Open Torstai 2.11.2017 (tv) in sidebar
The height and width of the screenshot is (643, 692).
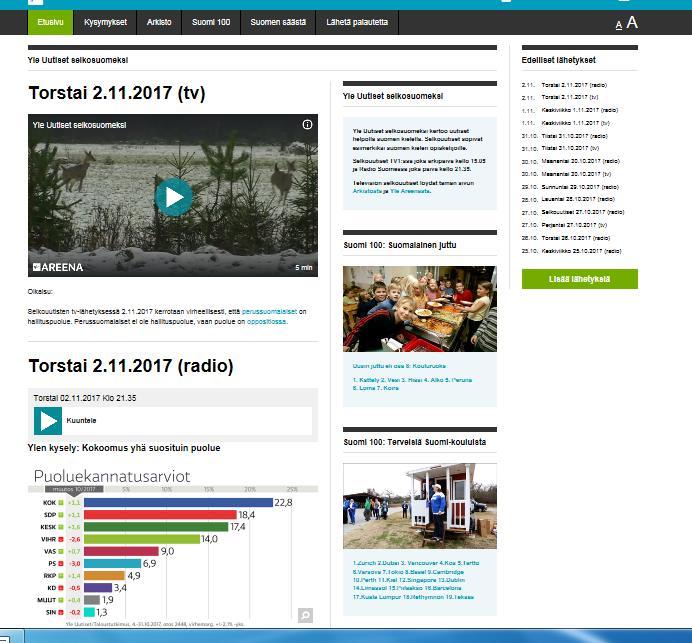pyautogui.click(x=570, y=97)
